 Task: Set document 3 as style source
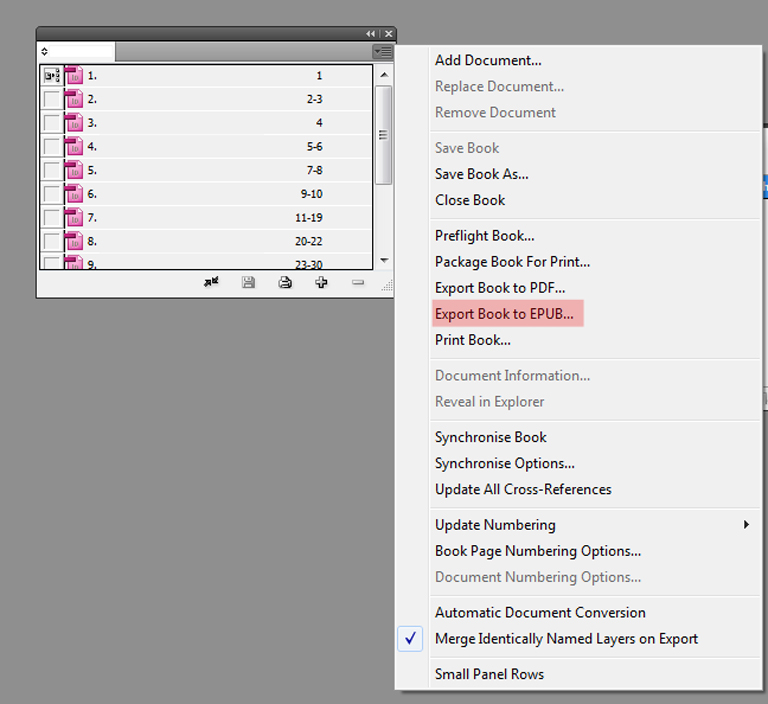click(52, 122)
